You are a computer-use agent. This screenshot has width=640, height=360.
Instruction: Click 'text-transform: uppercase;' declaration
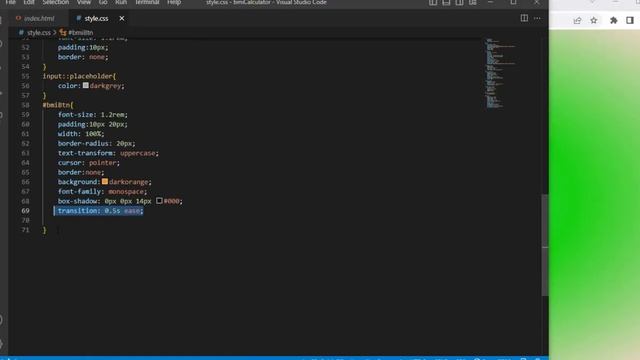coord(108,153)
